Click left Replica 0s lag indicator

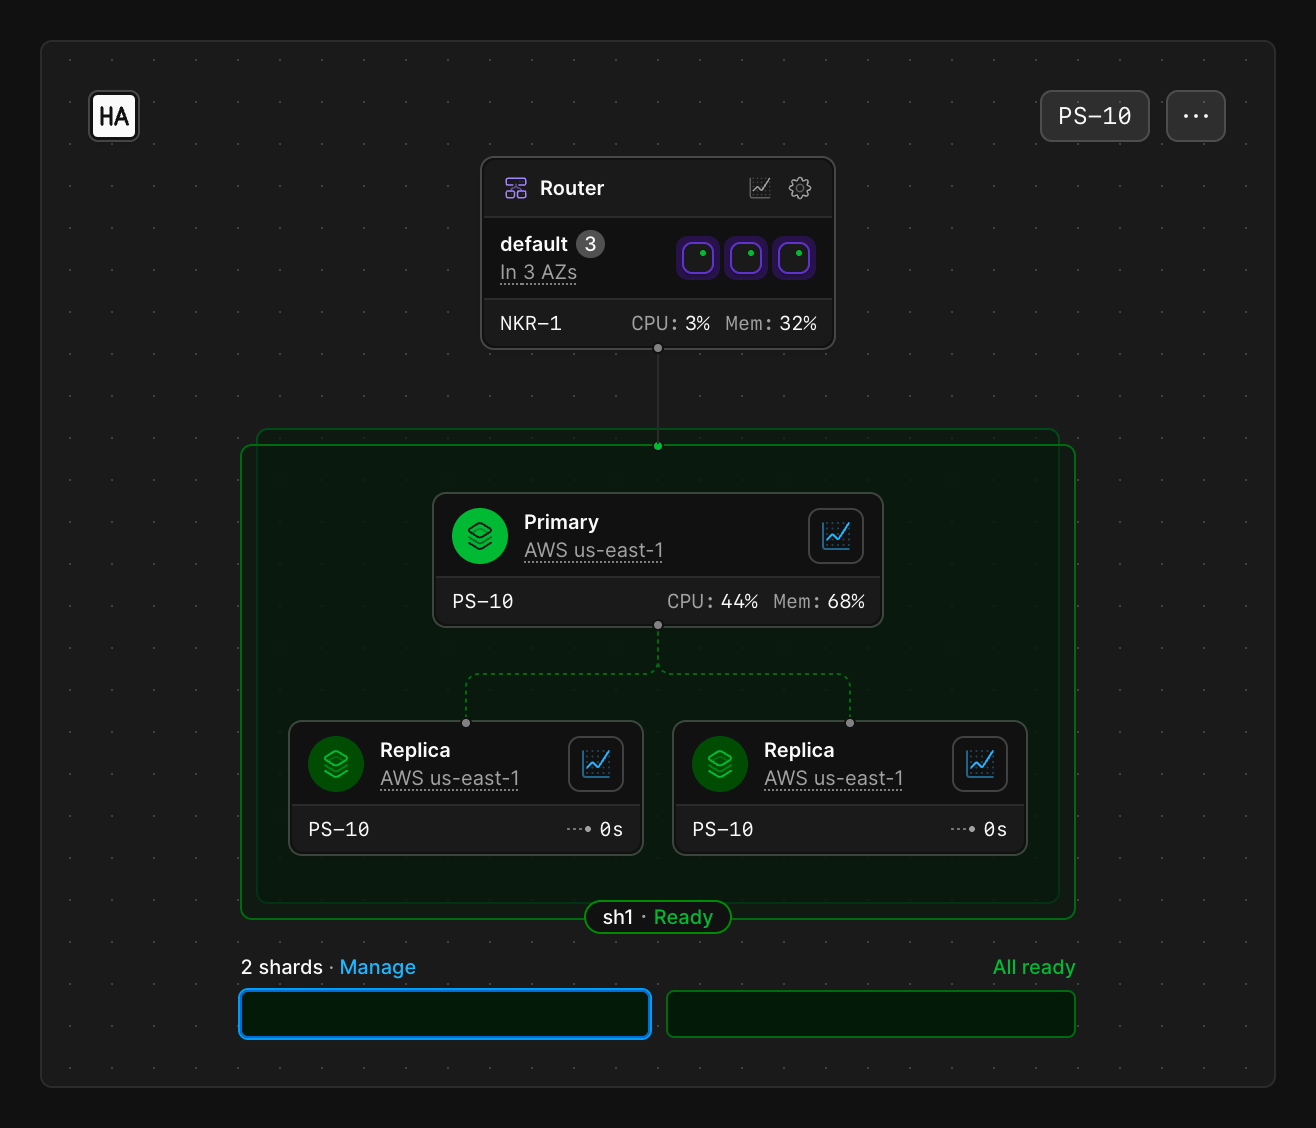pos(595,829)
